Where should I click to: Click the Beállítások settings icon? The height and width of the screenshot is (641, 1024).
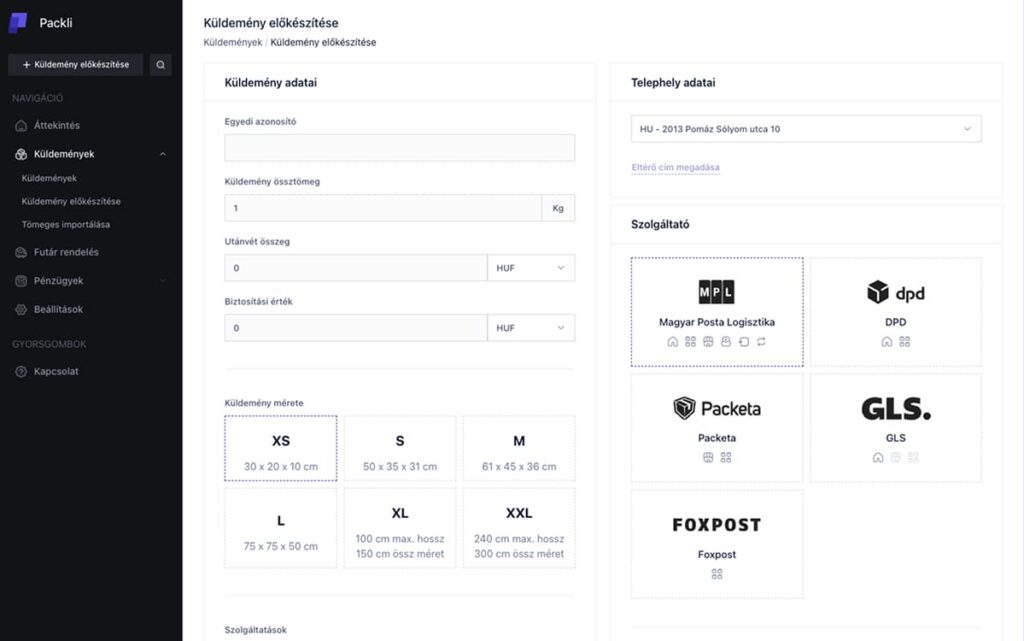[x=21, y=310]
